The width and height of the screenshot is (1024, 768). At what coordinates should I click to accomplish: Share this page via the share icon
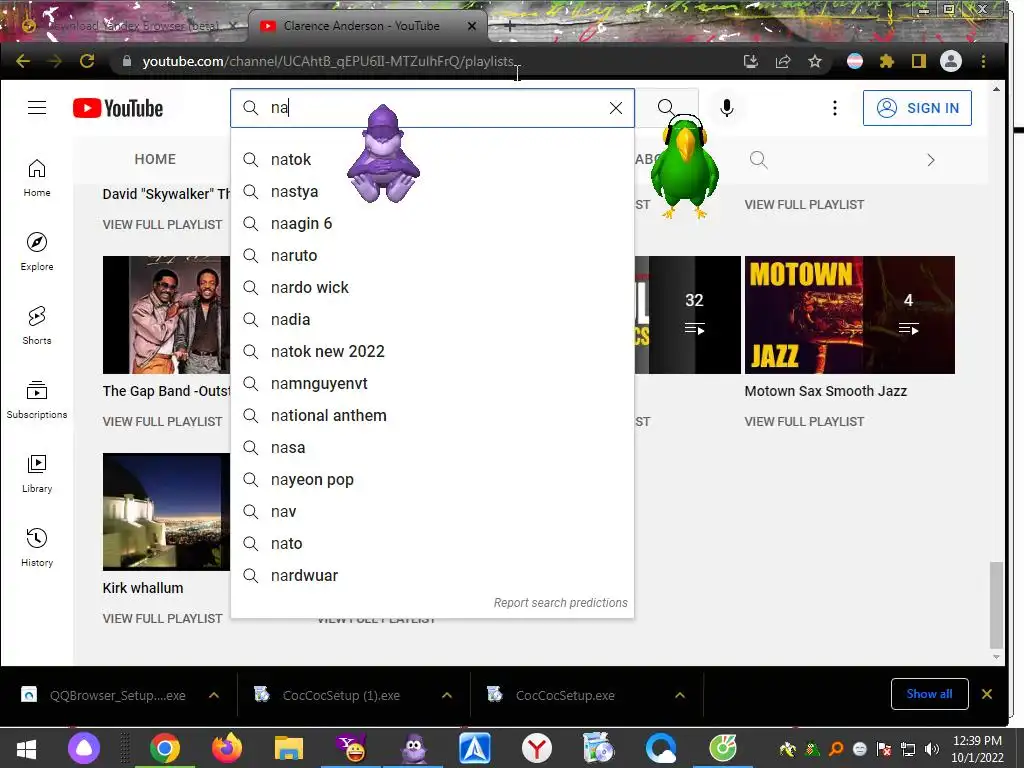coord(782,61)
